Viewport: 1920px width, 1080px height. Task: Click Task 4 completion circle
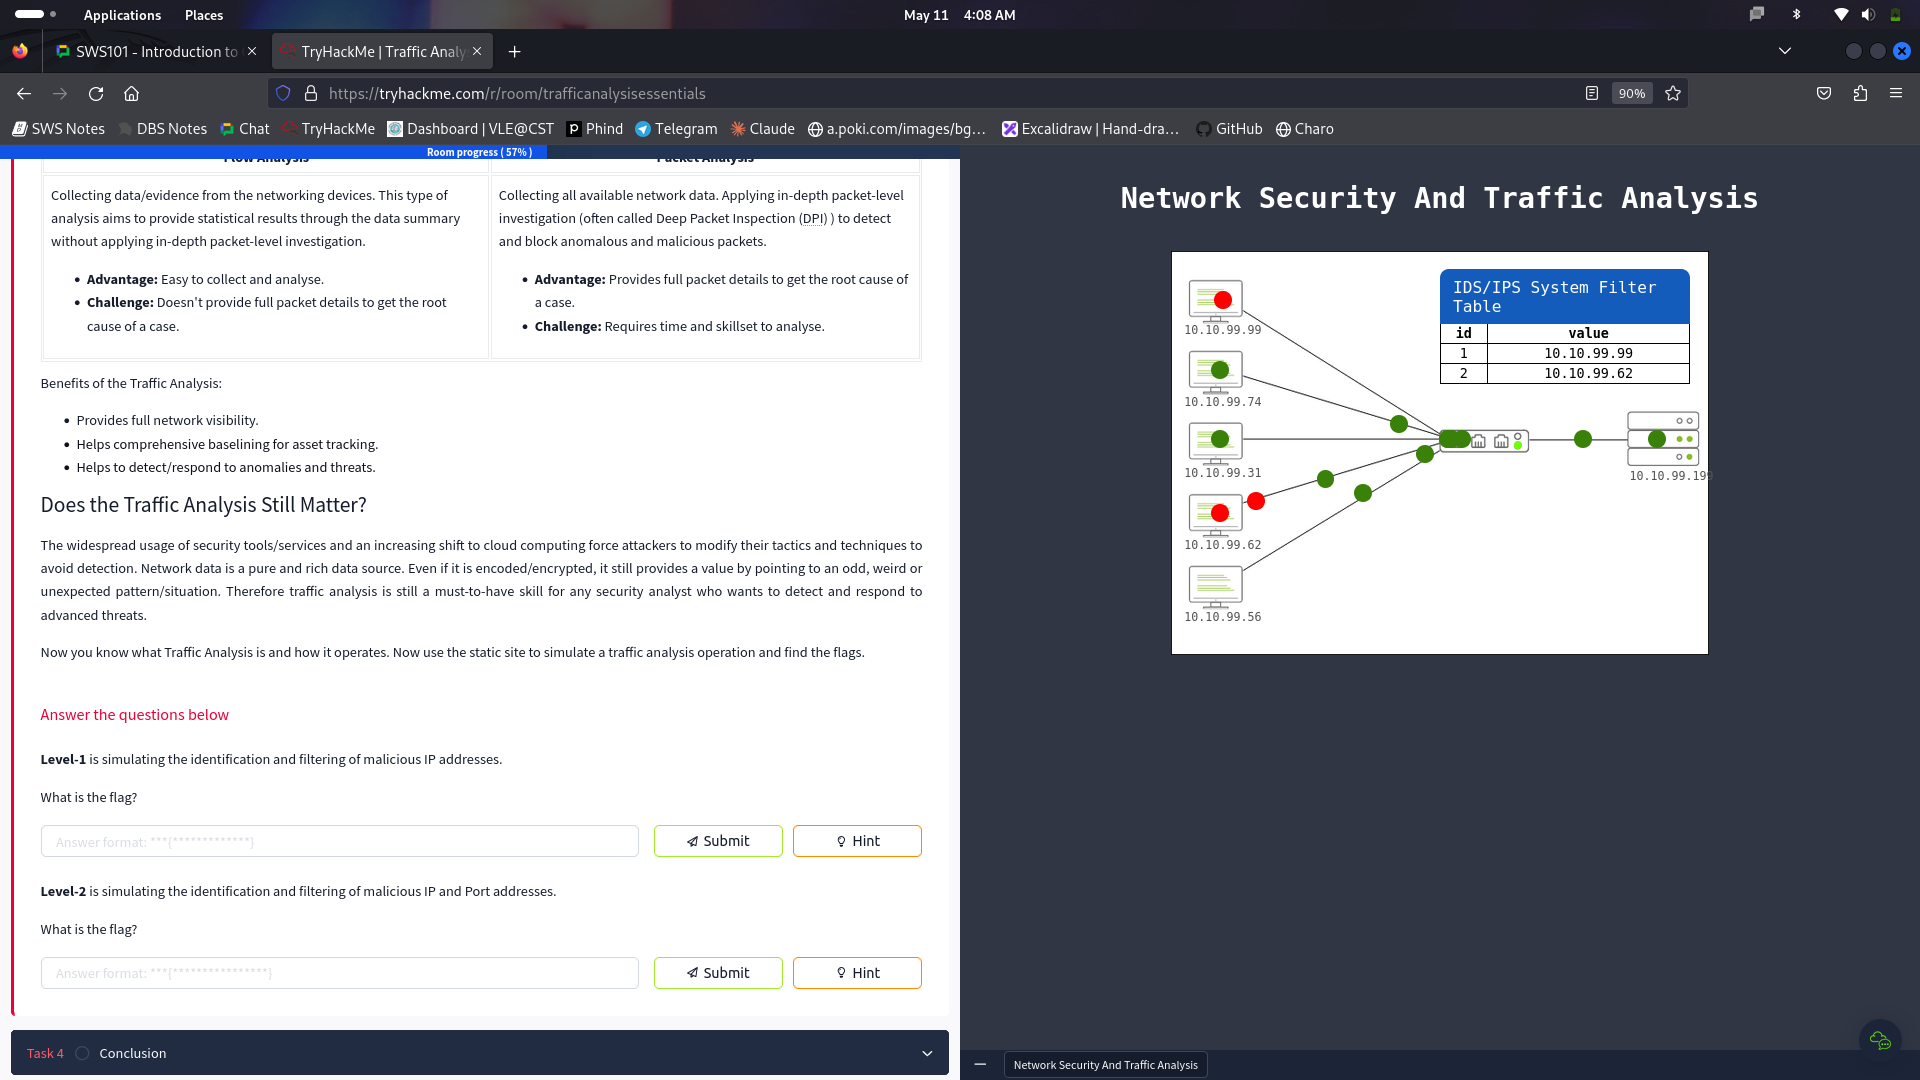pos(82,1053)
